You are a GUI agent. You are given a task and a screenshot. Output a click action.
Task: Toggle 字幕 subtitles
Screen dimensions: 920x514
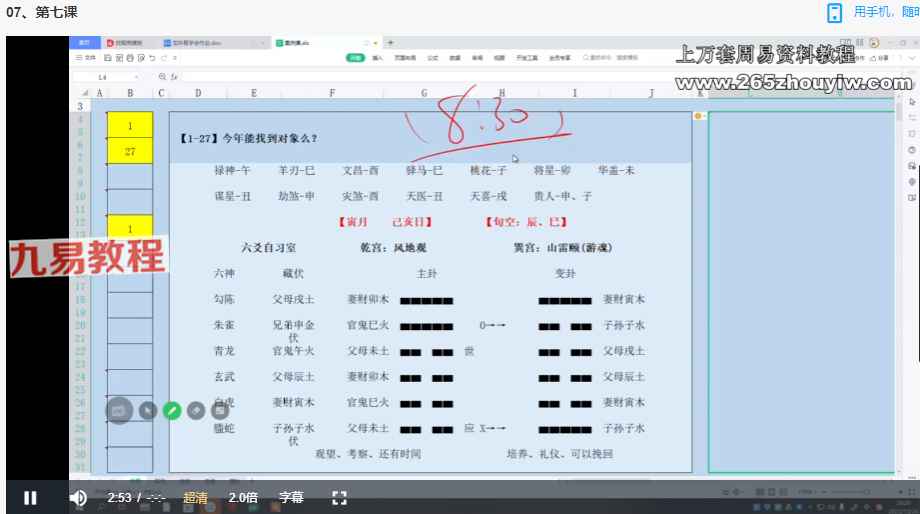coord(291,498)
